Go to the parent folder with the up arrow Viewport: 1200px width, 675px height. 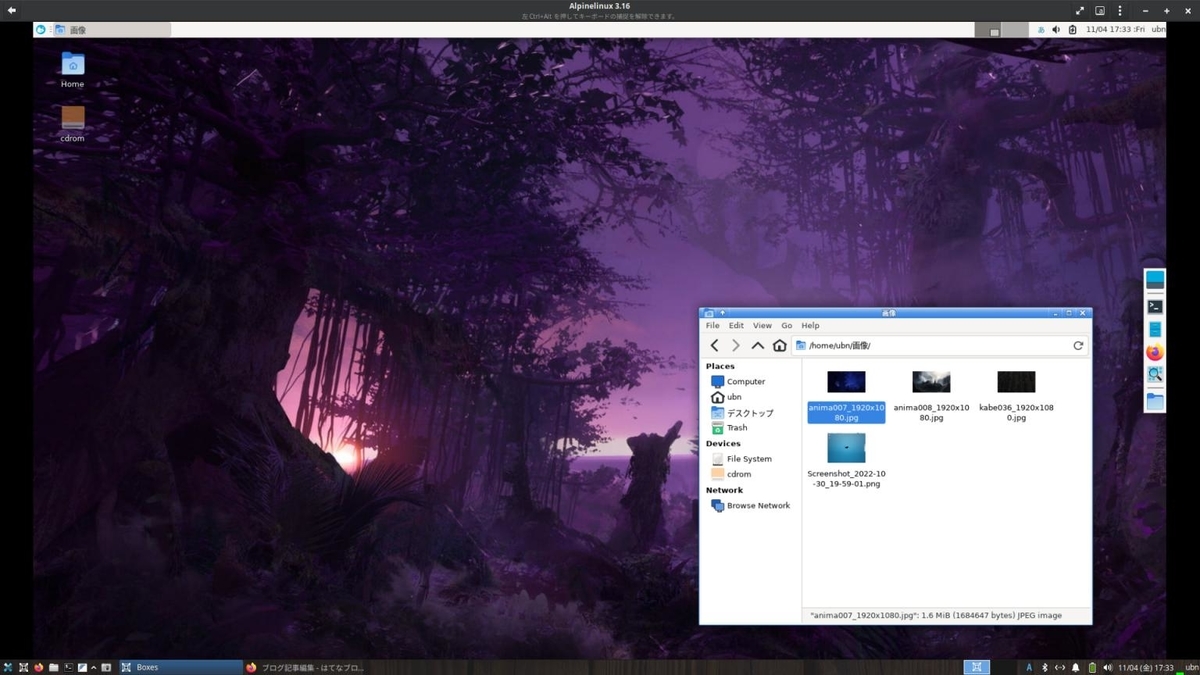tap(758, 345)
